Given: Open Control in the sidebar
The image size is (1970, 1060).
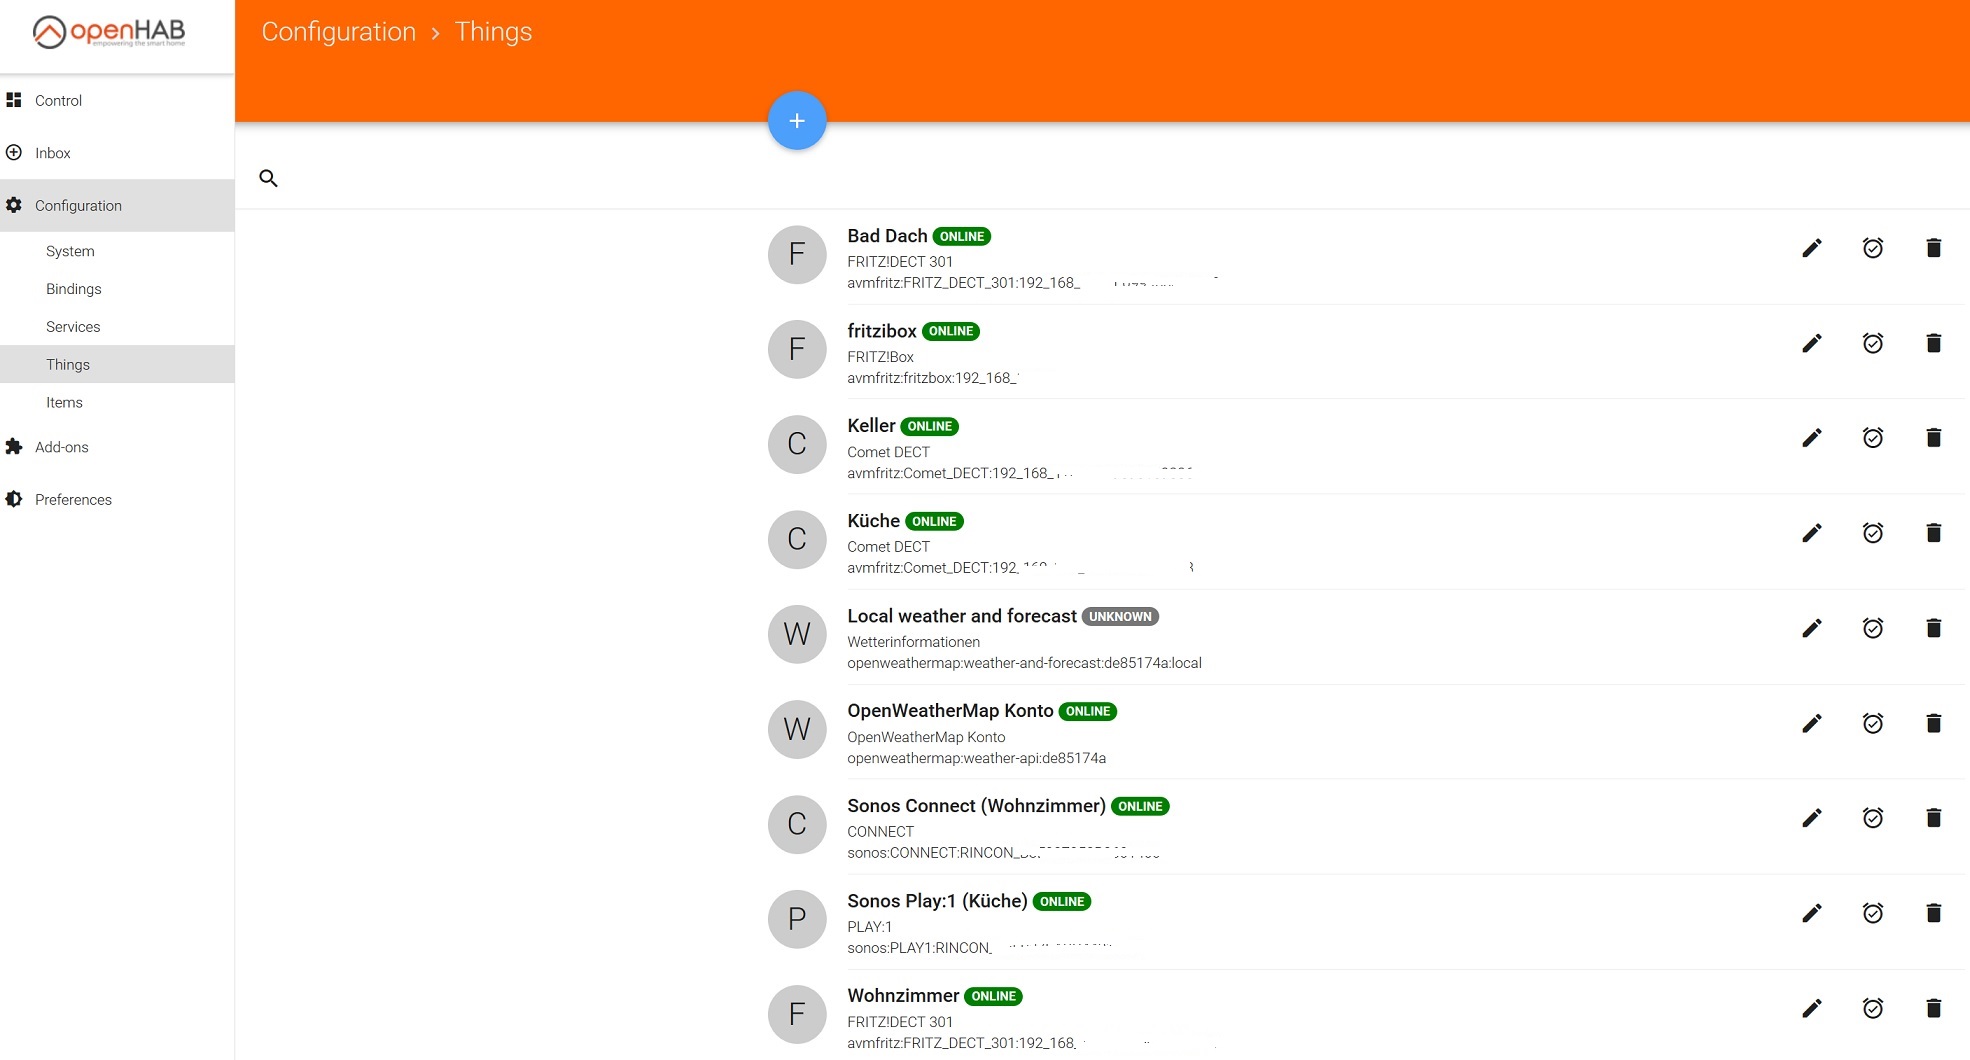Looking at the screenshot, I should coord(117,100).
